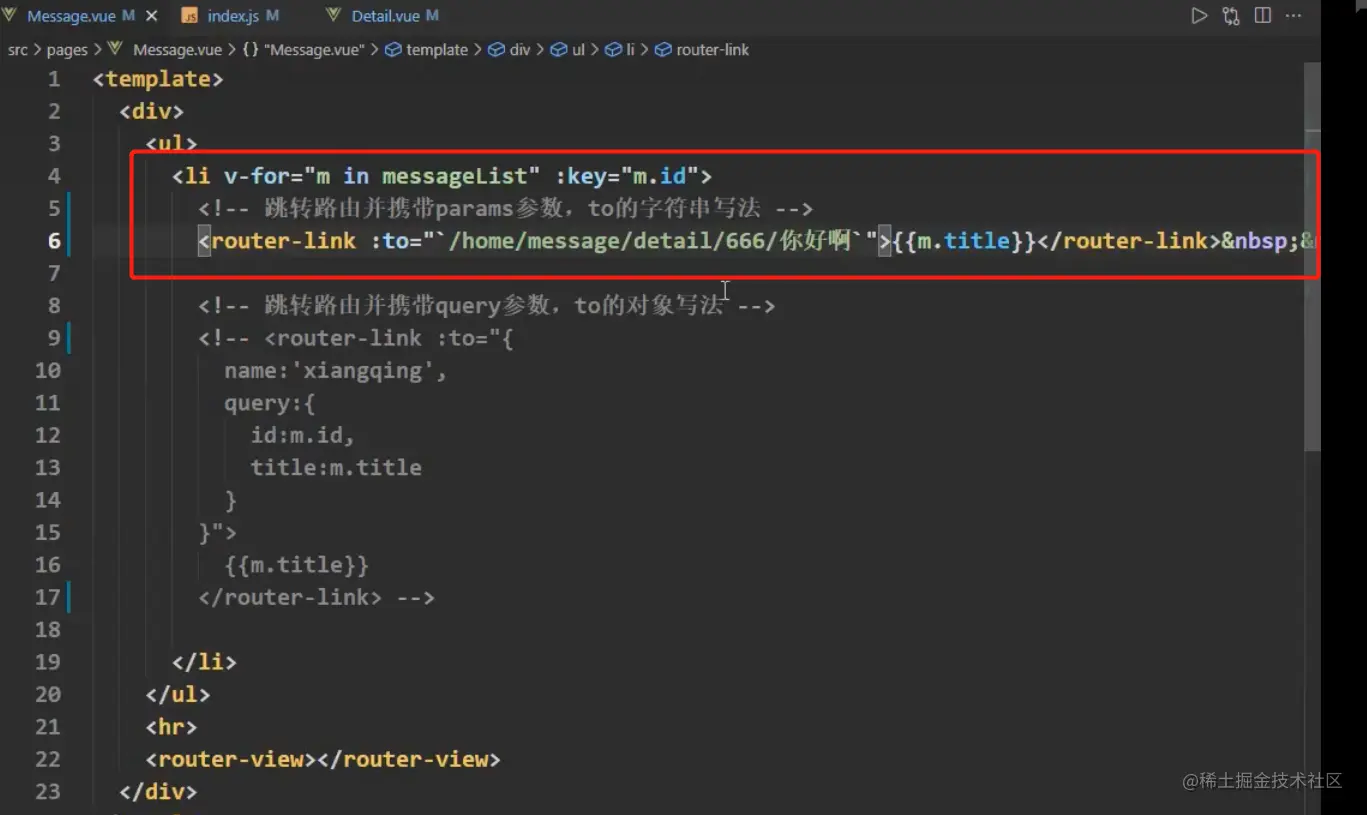The height and width of the screenshot is (815, 1367).
Task: Open the div breadcrumb symbol list
Action: 520,50
